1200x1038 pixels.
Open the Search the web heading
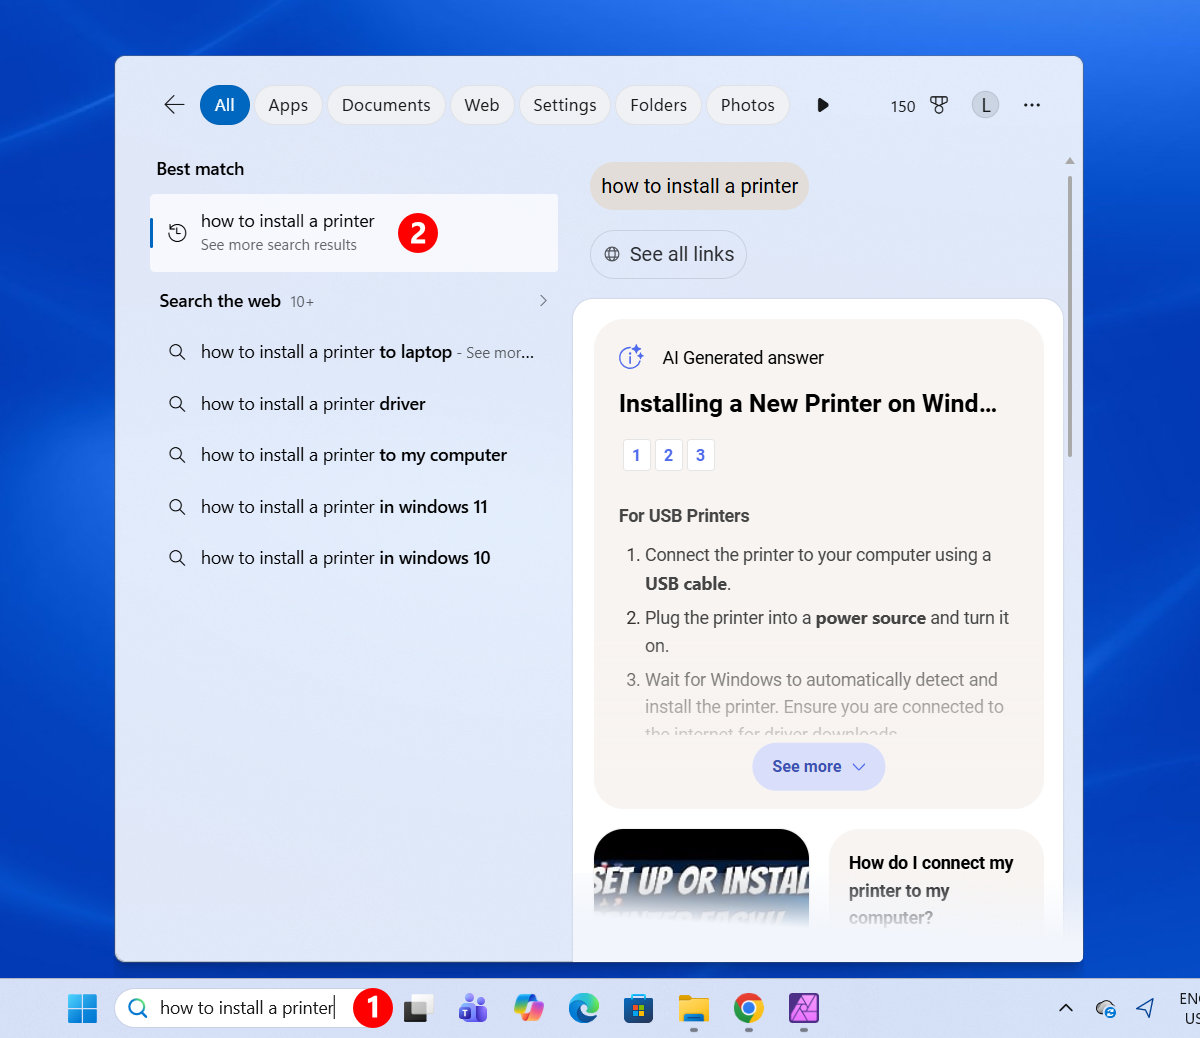coord(220,301)
